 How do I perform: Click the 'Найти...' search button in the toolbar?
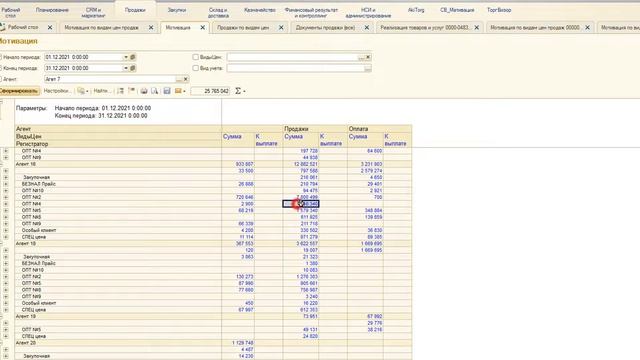point(102,91)
